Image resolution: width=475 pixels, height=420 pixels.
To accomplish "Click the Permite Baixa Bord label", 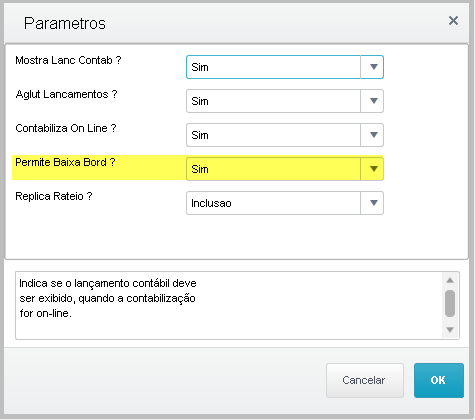I will (65, 162).
